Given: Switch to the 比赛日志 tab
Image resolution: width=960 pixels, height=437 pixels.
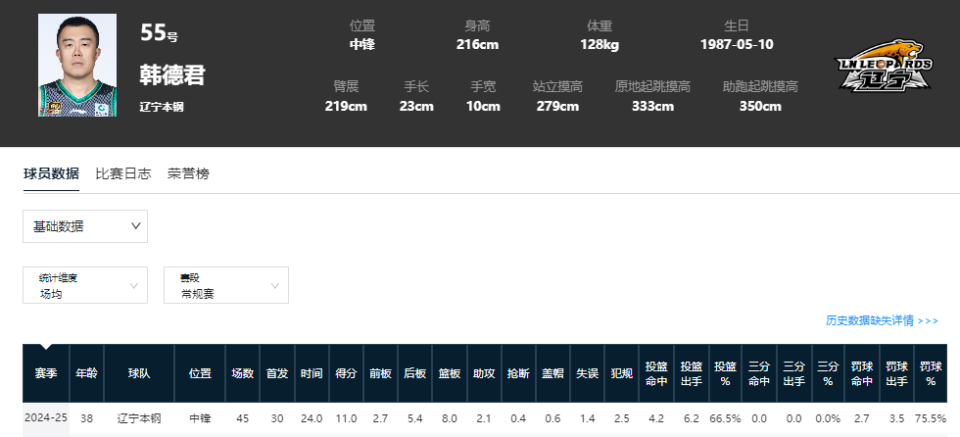Looking at the screenshot, I should click(x=123, y=173).
